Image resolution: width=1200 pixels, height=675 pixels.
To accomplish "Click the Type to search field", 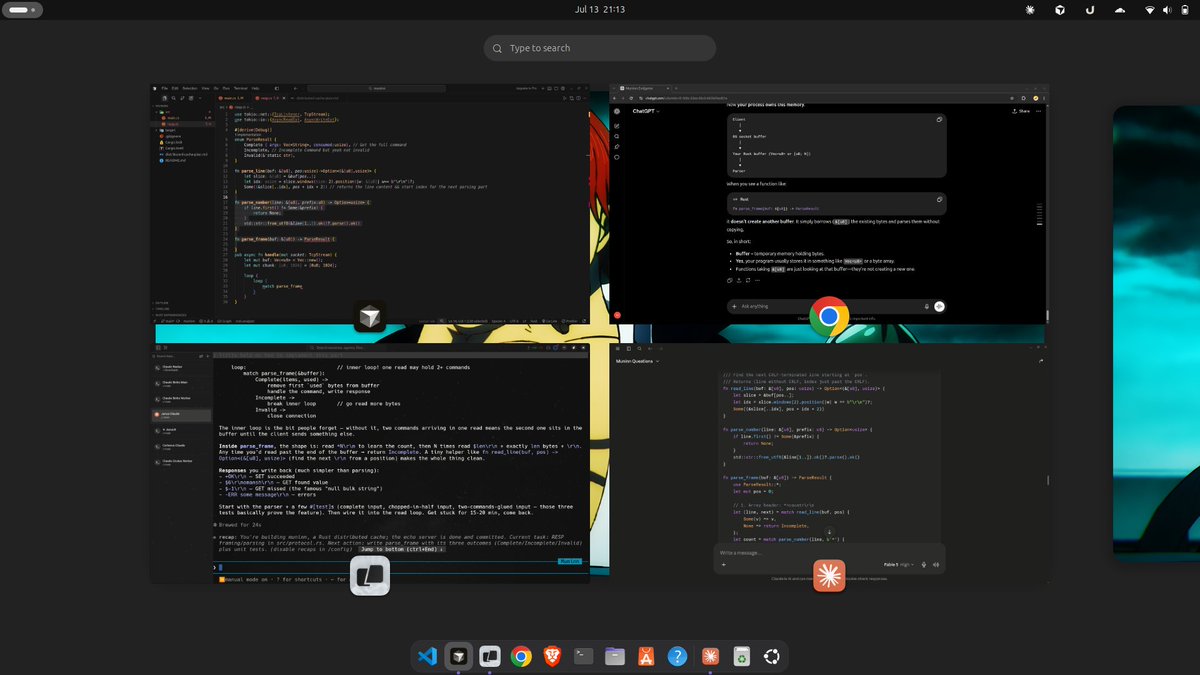I will coord(600,48).
